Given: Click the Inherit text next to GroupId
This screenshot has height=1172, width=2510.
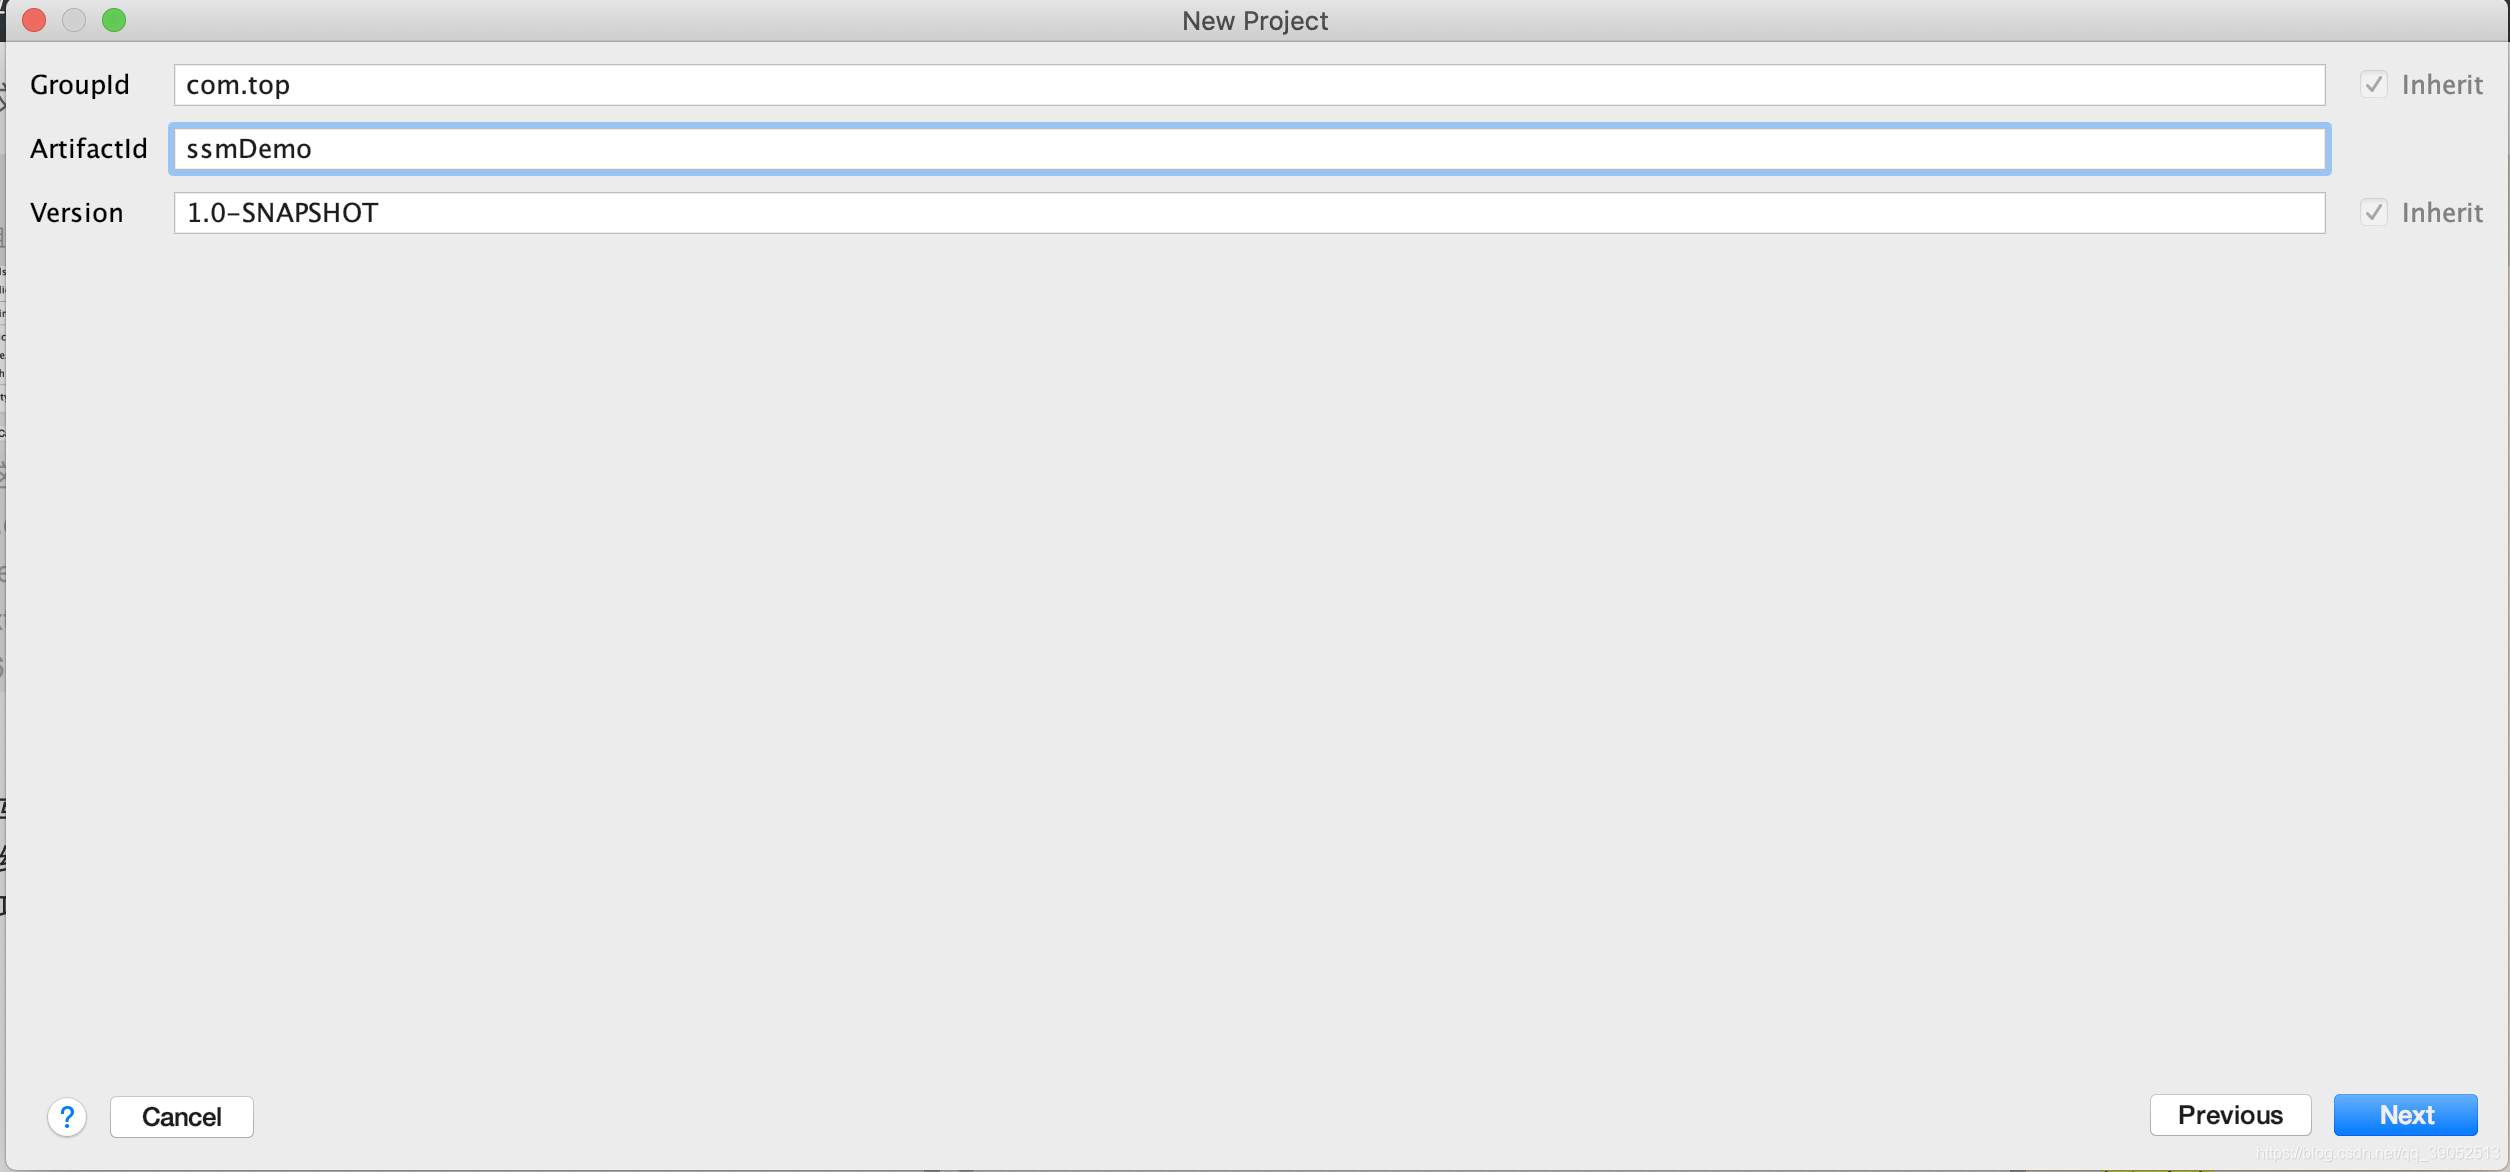Looking at the screenshot, I should point(2442,85).
